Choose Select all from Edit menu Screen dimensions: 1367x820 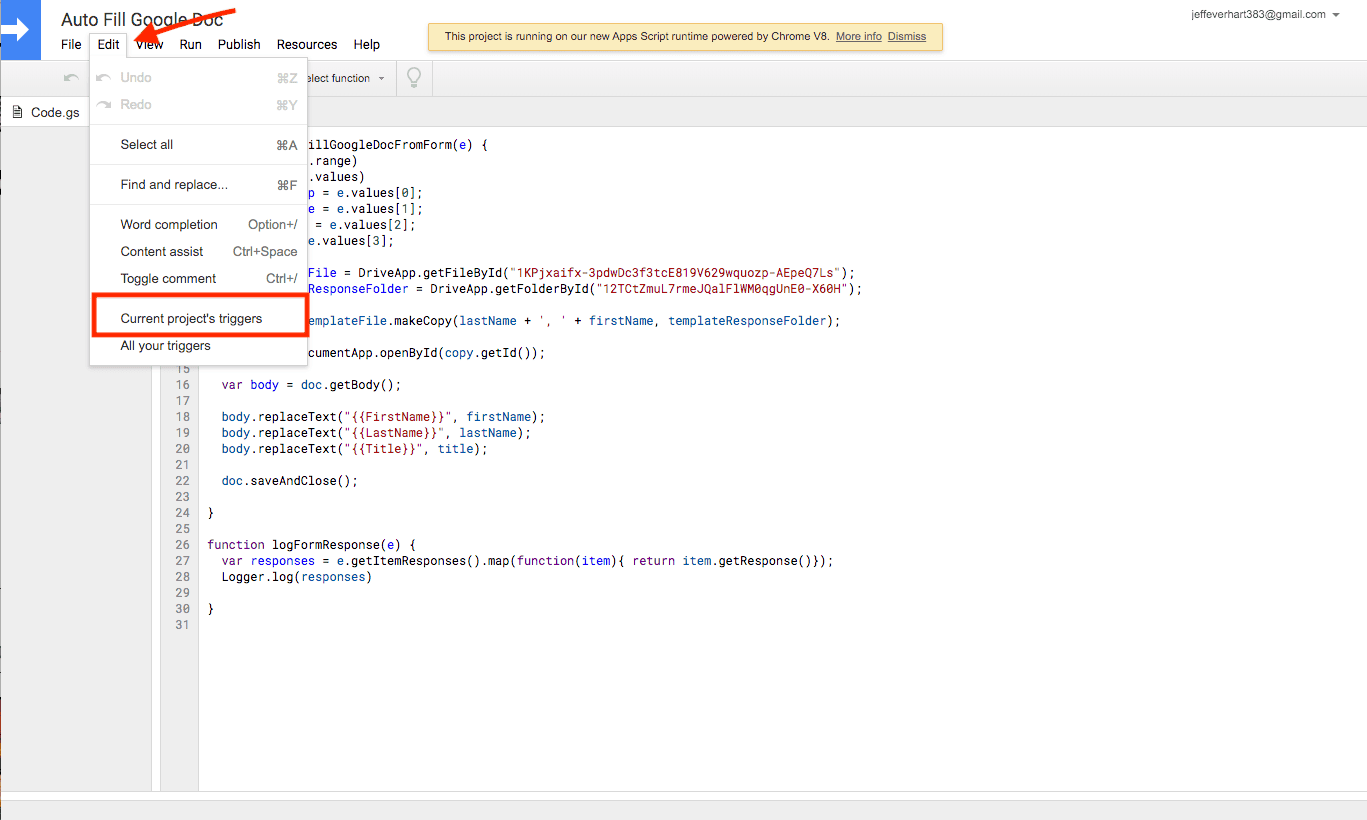click(198, 145)
